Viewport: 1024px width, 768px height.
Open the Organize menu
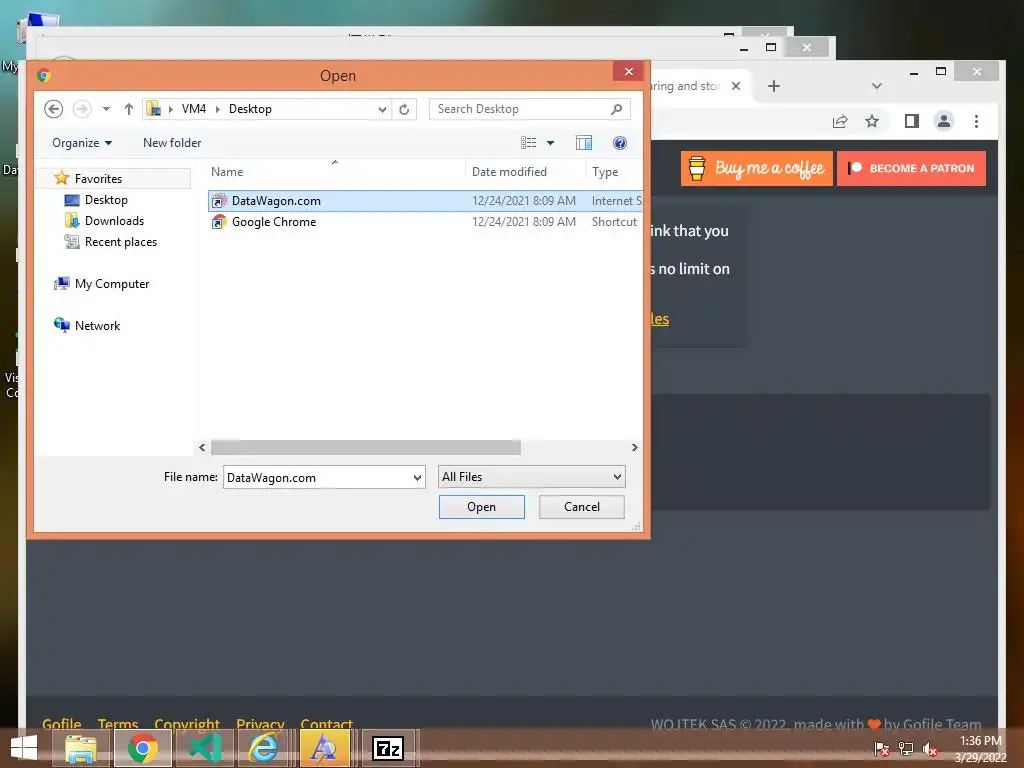(x=82, y=143)
